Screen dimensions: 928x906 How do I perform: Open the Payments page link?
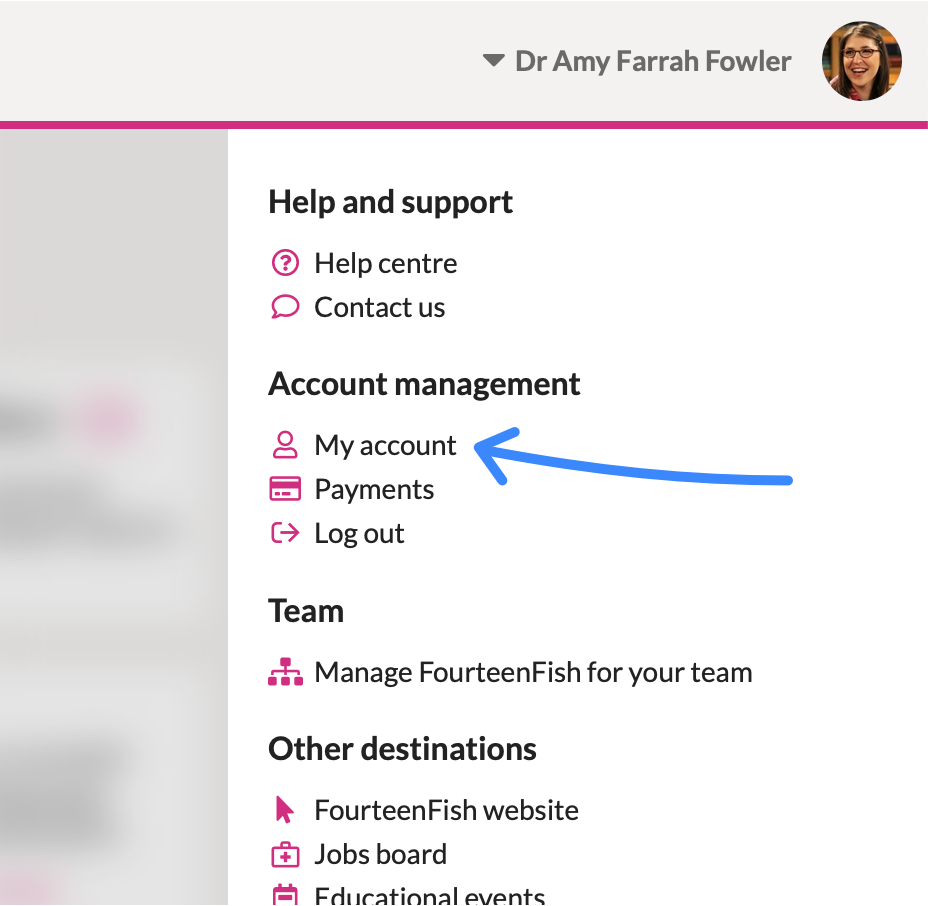374,490
